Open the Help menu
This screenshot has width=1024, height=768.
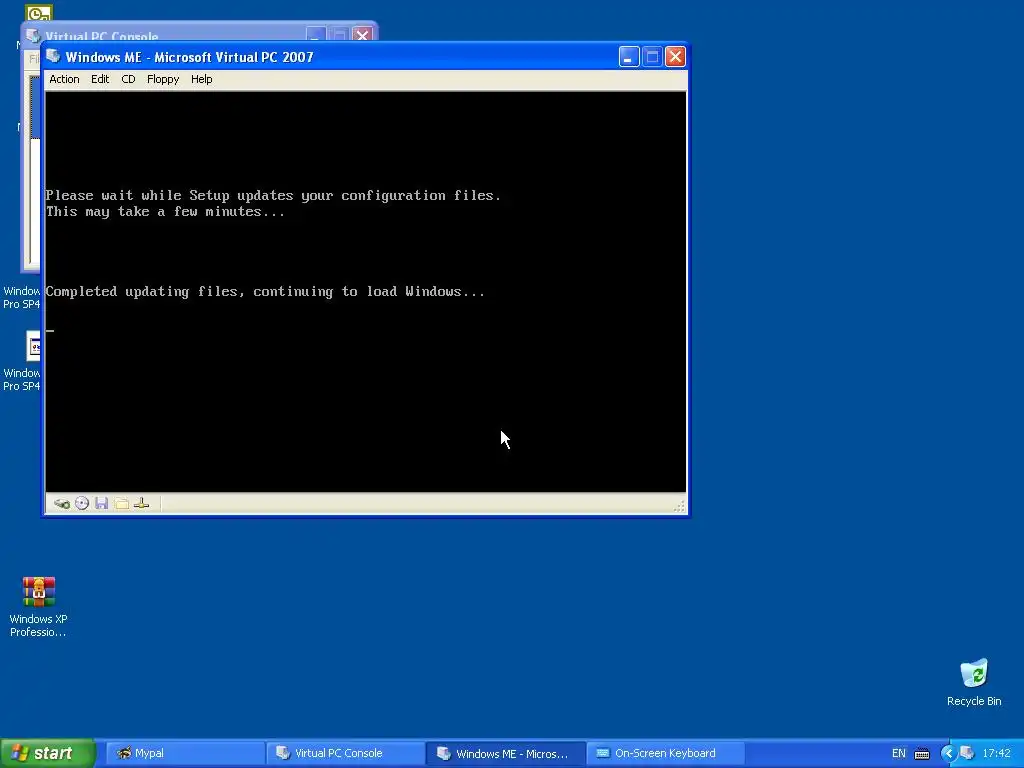pos(202,79)
